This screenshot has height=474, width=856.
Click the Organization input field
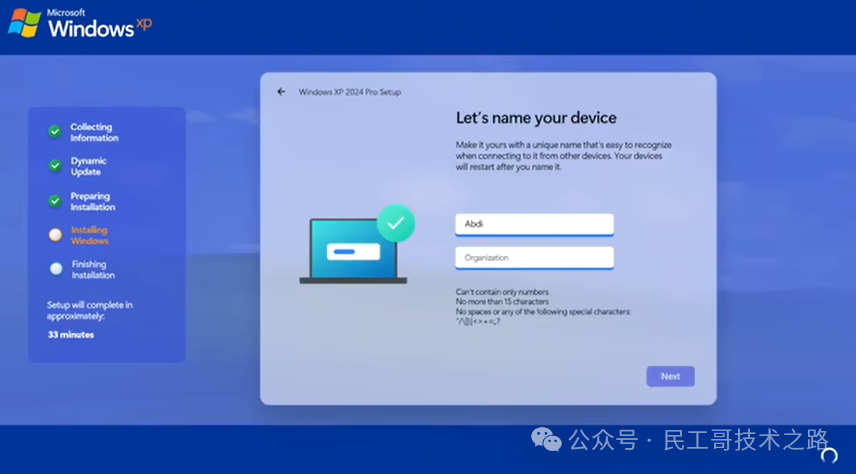coord(534,258)
